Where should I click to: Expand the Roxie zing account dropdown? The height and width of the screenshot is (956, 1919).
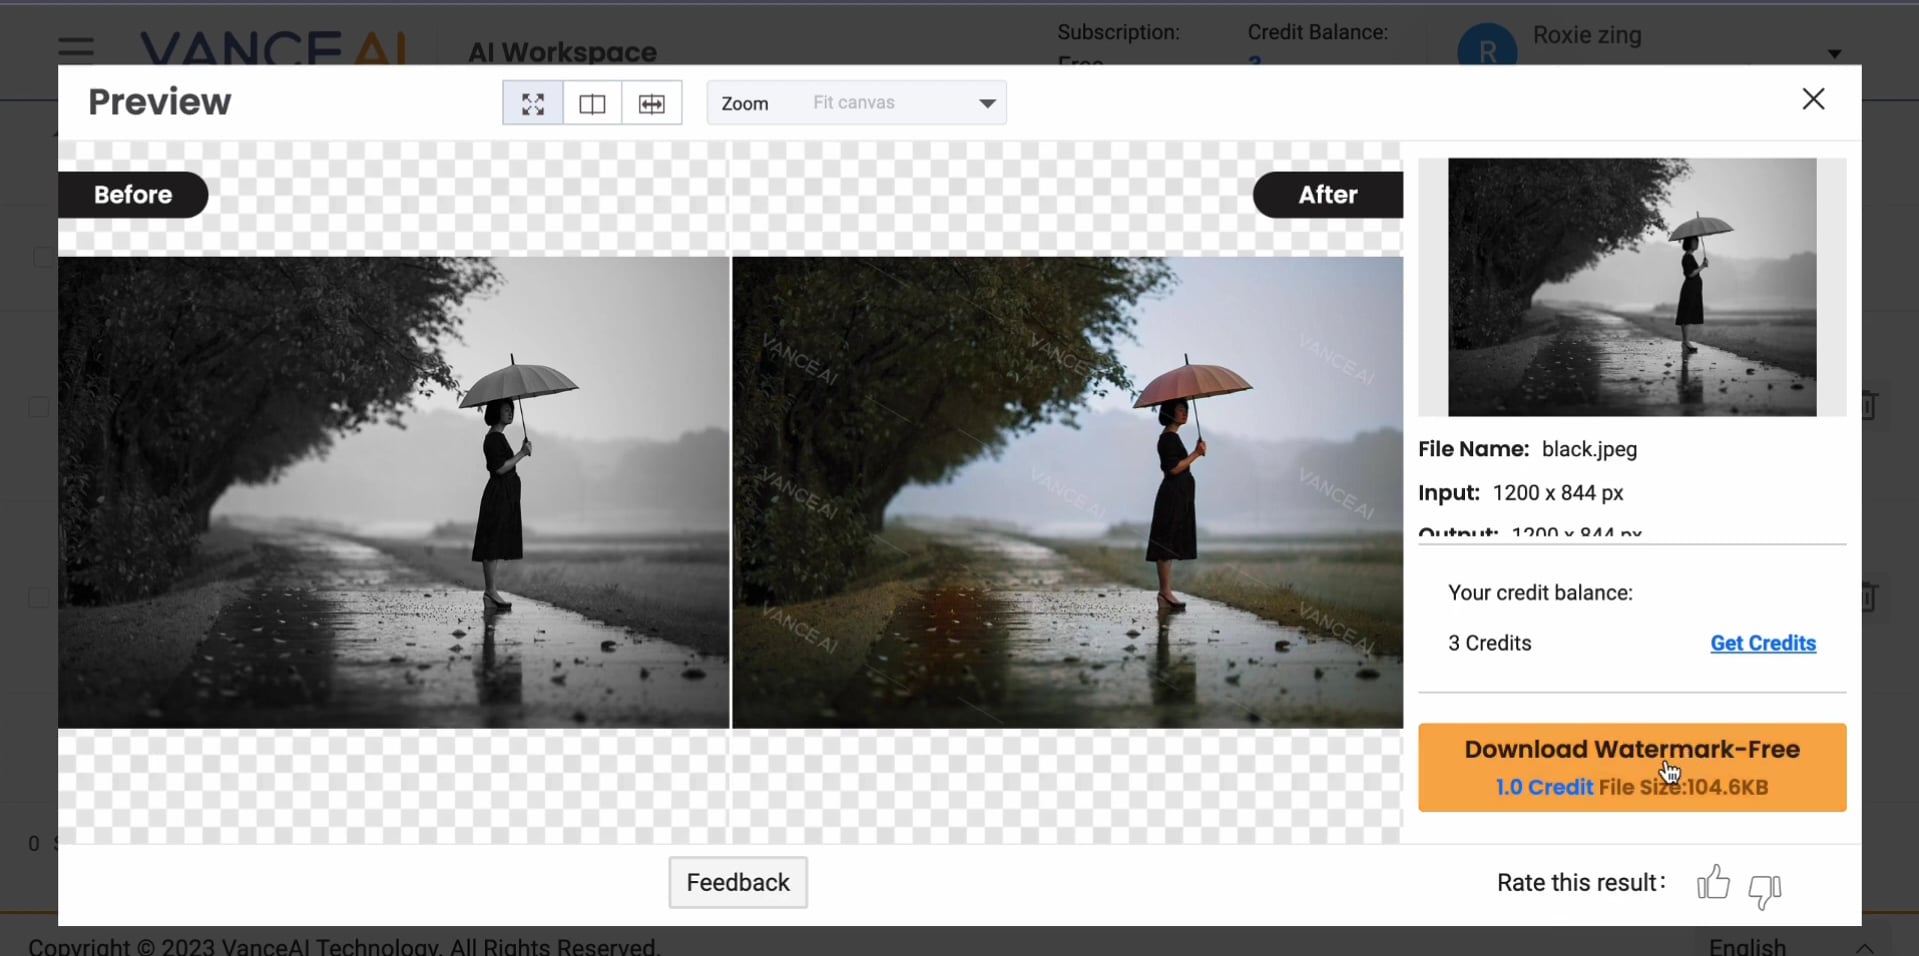[x=1834, y=53]
